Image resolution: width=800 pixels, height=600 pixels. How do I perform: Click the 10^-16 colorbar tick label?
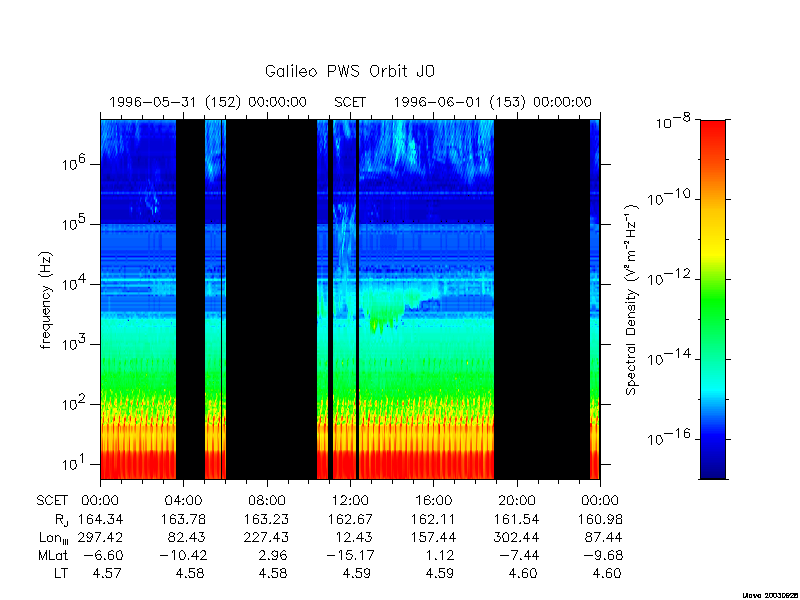(670, 437)
